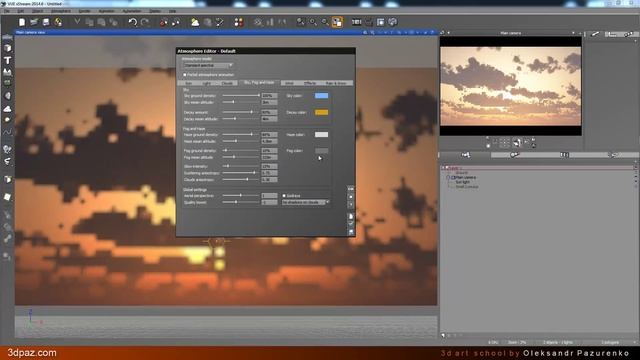Click the Aerial perspective value field
Viewport: 640px width, 360px height.
point(269,196)
